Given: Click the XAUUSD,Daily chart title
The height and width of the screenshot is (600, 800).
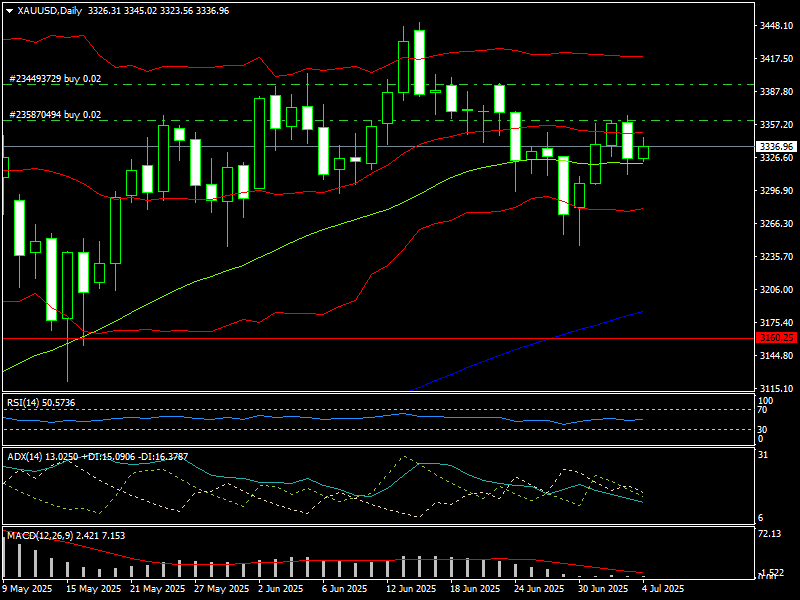Looking at the screenshot, I should tap(51, 11).
